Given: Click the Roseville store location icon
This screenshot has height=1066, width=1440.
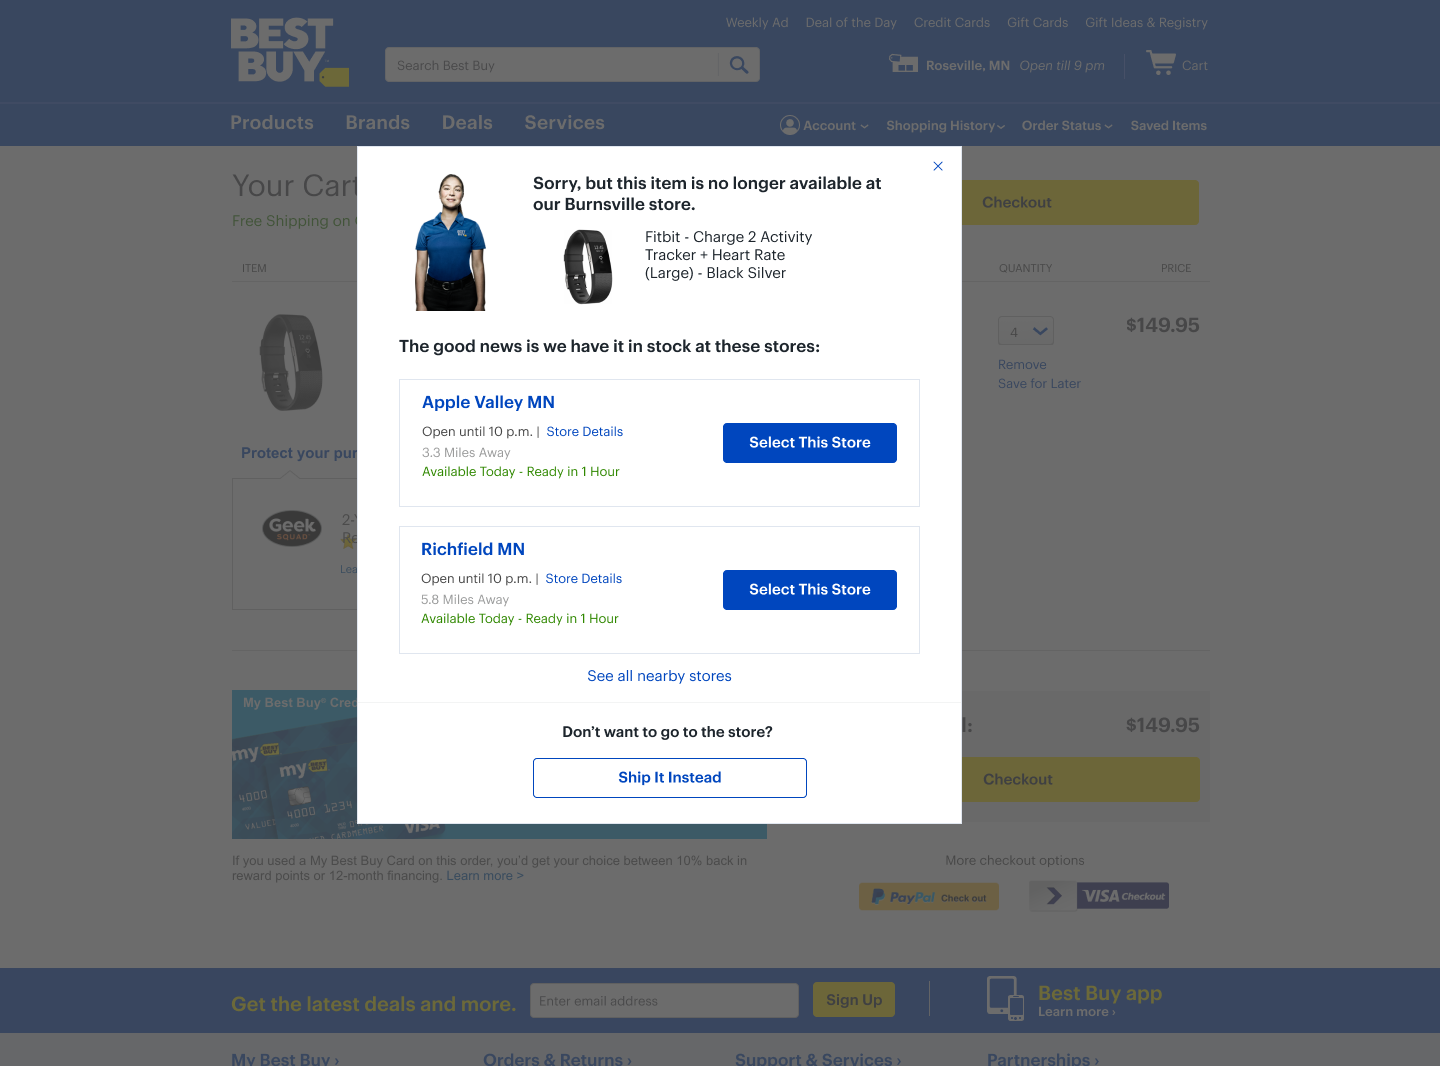Looking at the screenshot, I should pyautogui.click(x=903, y=64).
